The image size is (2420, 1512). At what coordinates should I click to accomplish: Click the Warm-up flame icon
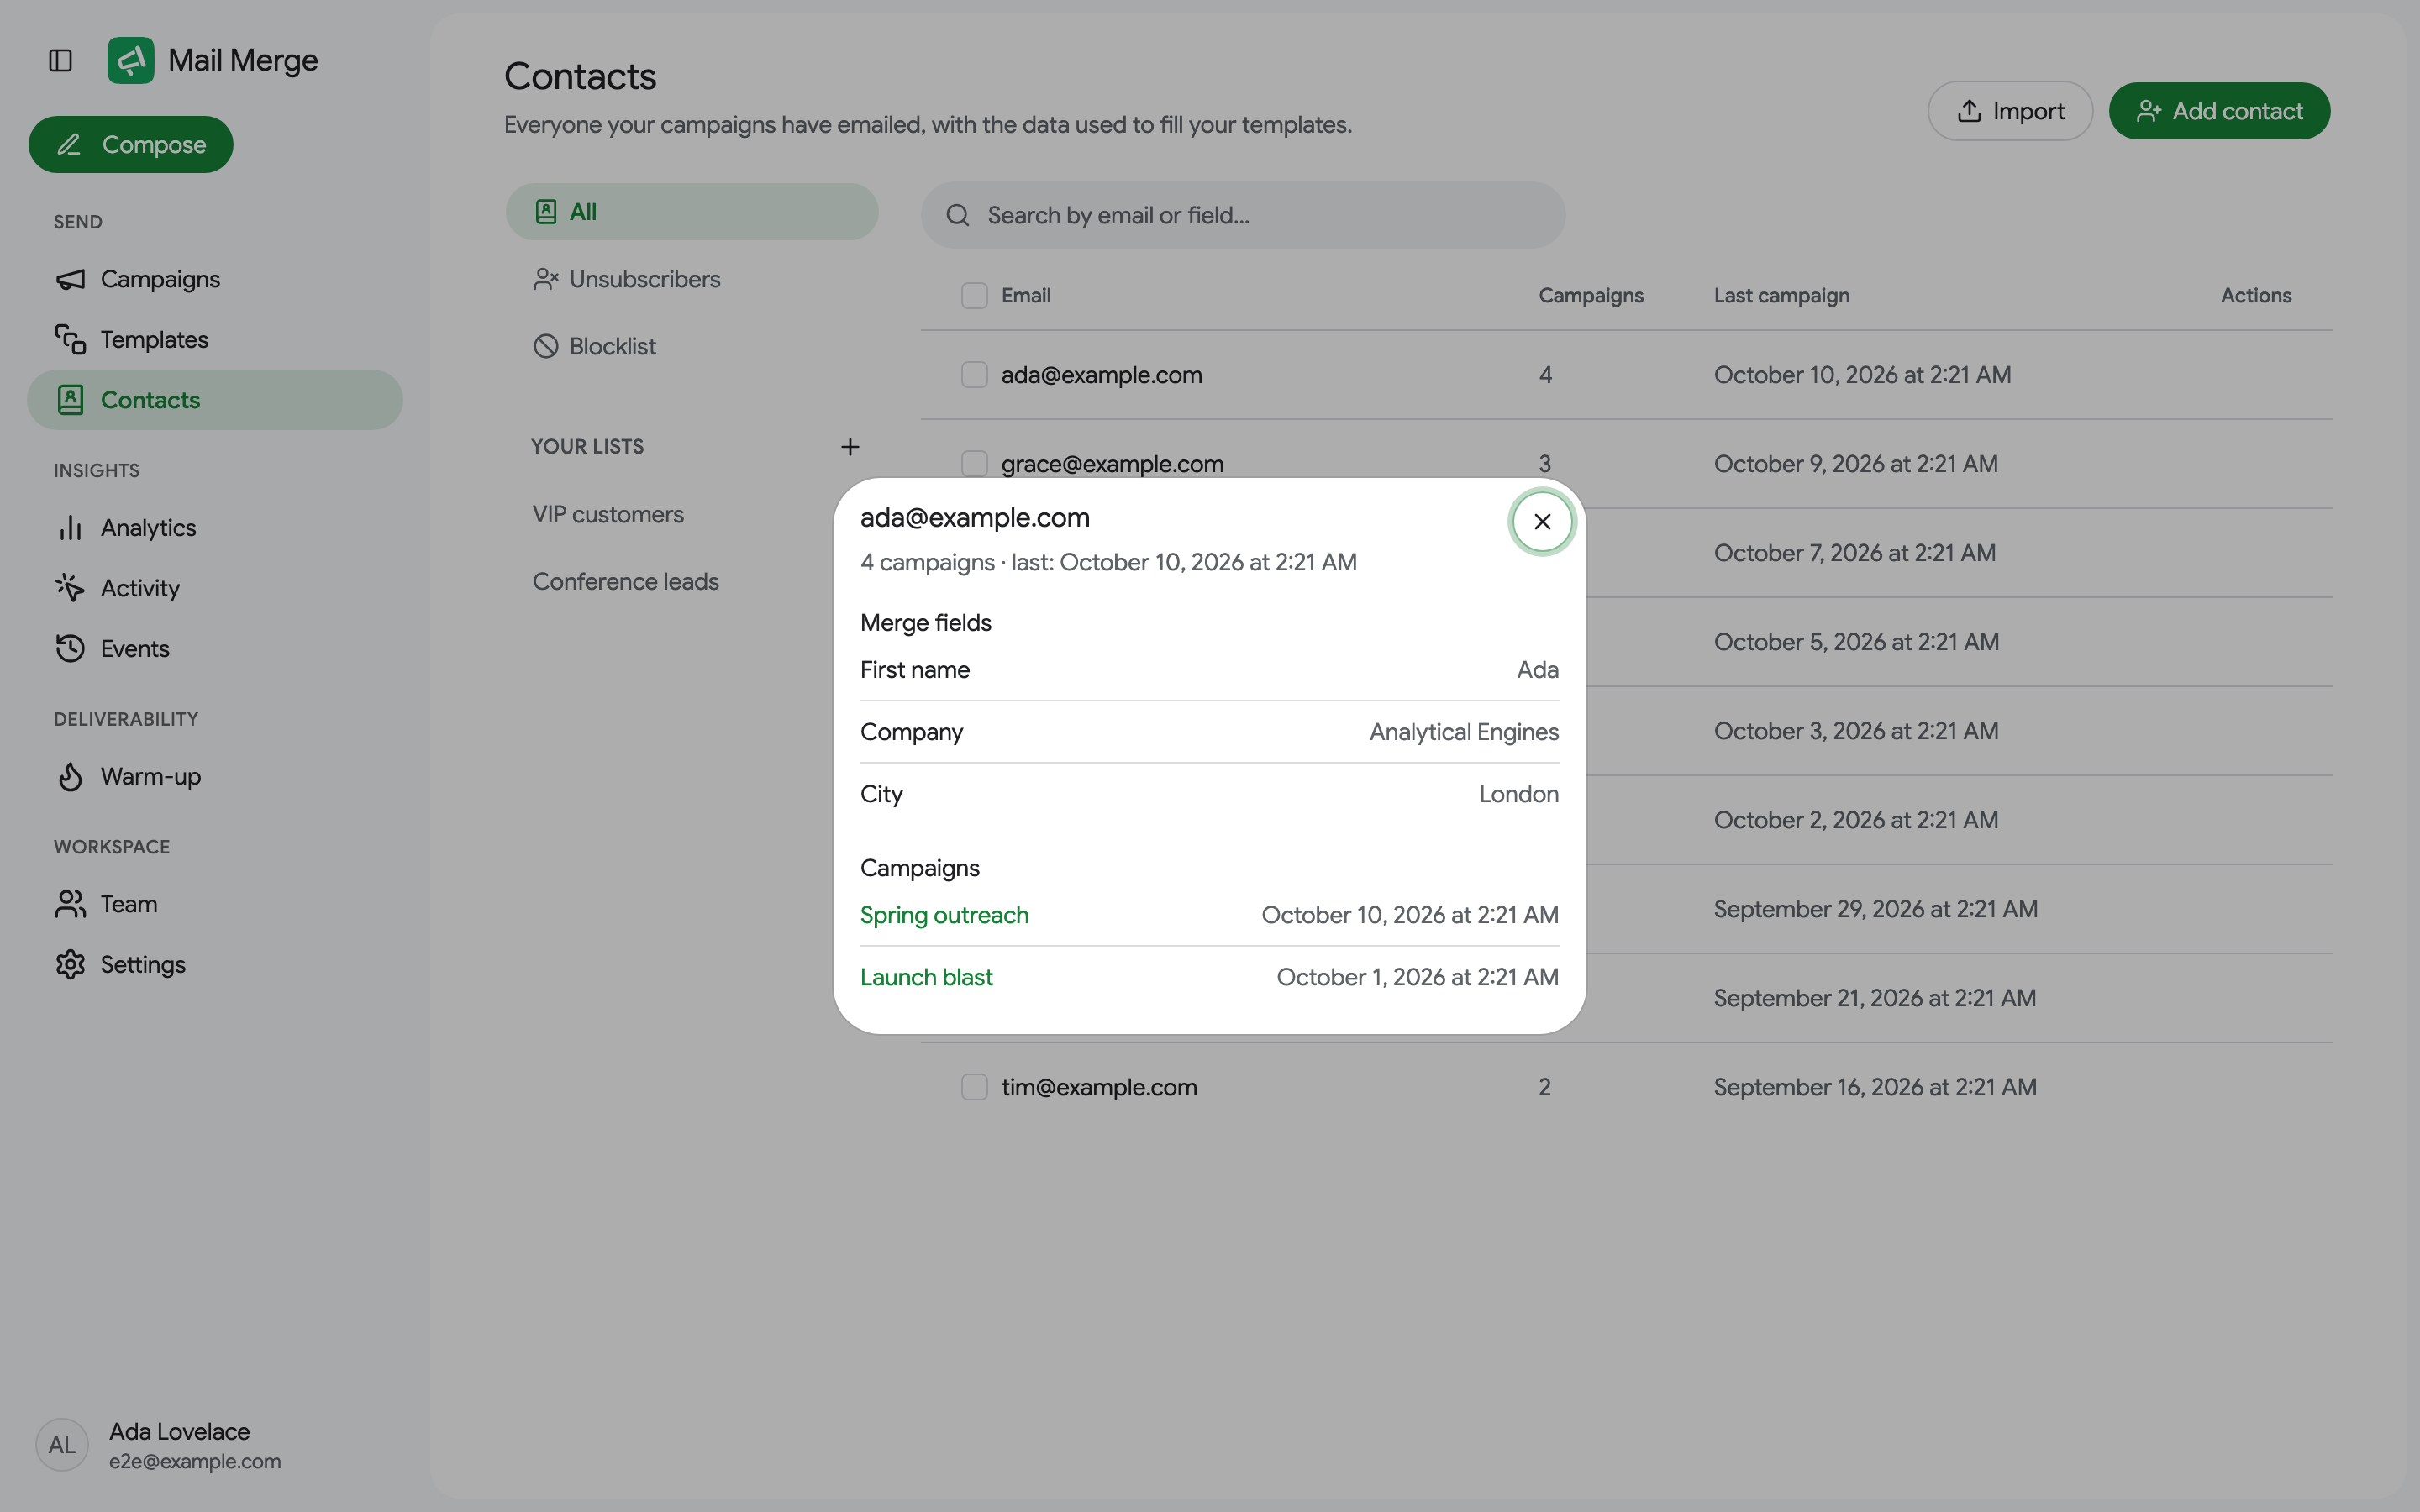tap(70, 776)
